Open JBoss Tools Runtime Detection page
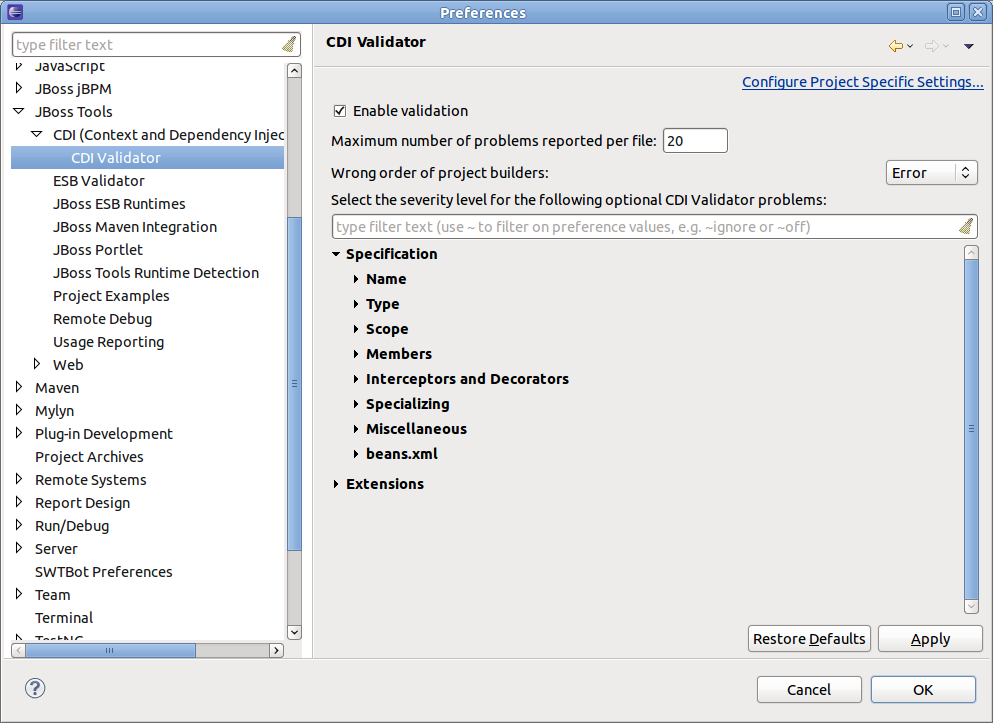 156,273
